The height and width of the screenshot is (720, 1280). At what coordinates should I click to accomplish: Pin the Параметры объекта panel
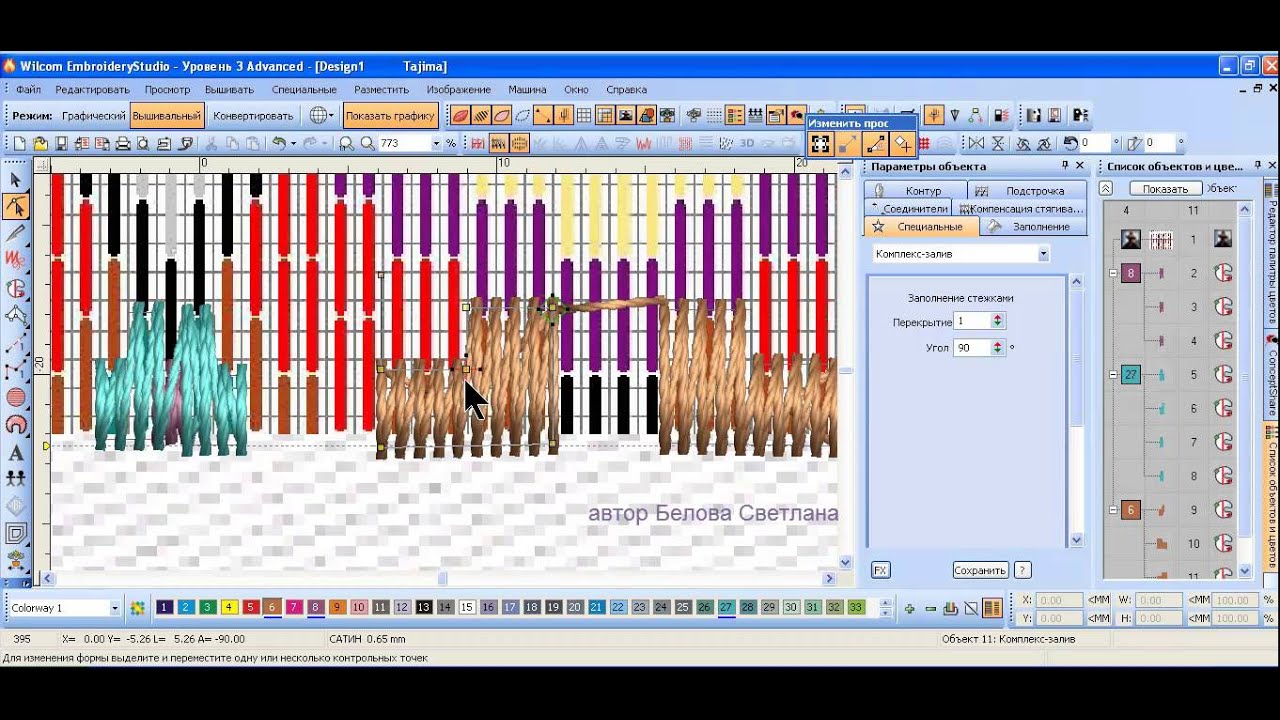click(1065, 165)
